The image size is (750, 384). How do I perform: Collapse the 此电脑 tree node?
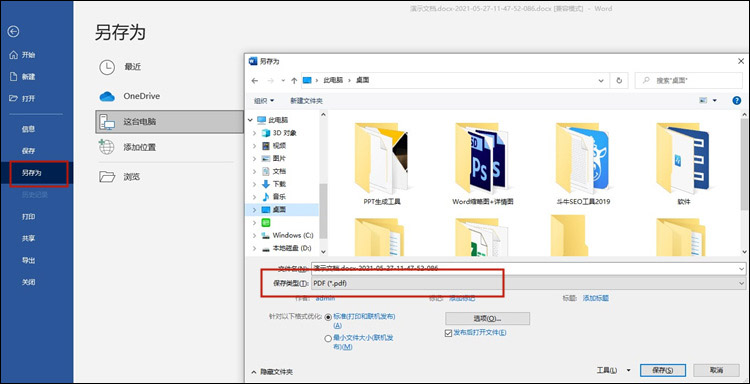pyautogui.click(x=251, y=120)
